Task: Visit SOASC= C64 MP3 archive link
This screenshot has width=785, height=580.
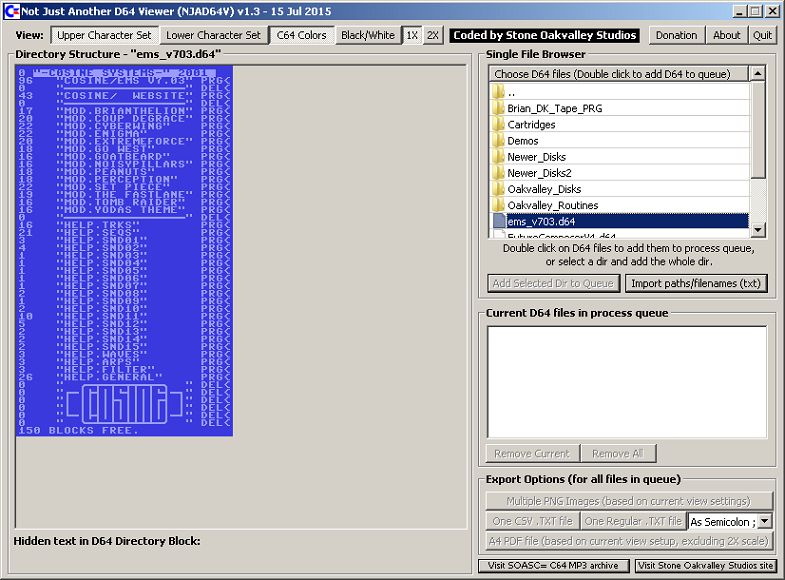Action: coord(554,566)
